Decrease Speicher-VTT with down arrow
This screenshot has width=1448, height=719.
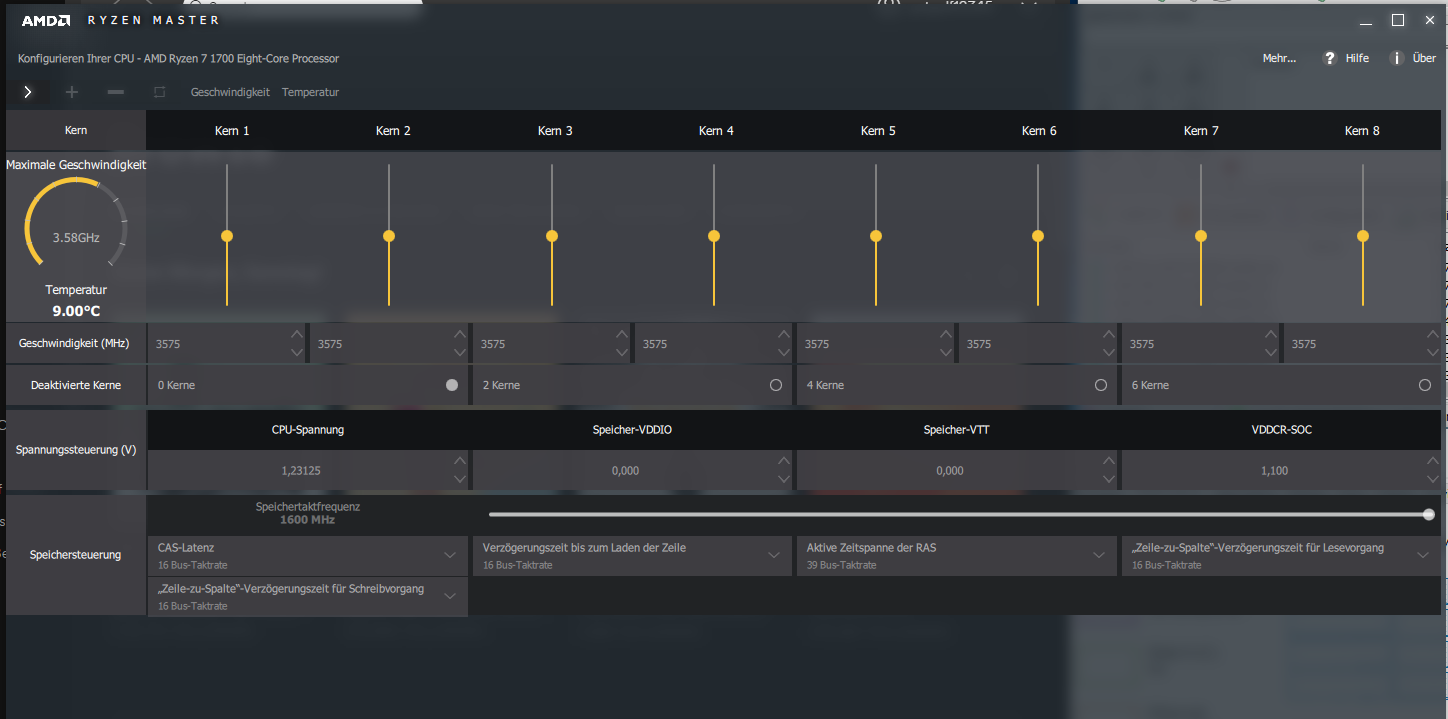[x=1109, y=480]
